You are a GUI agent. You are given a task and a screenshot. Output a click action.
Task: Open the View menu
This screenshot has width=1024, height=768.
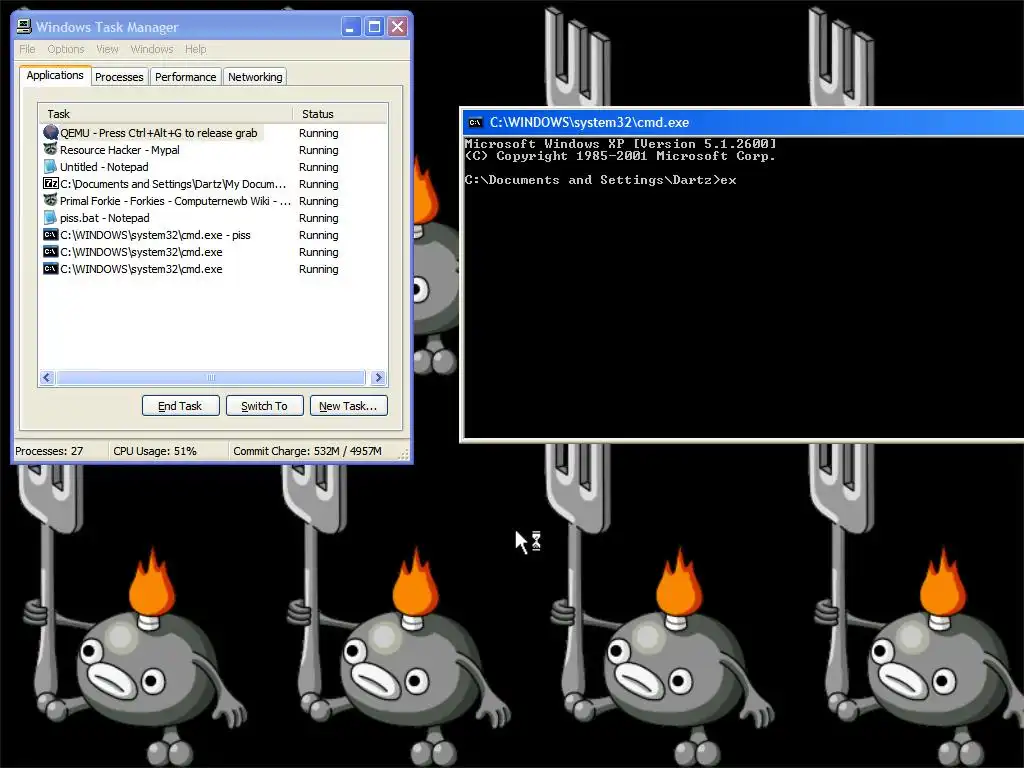coord(108,49)
